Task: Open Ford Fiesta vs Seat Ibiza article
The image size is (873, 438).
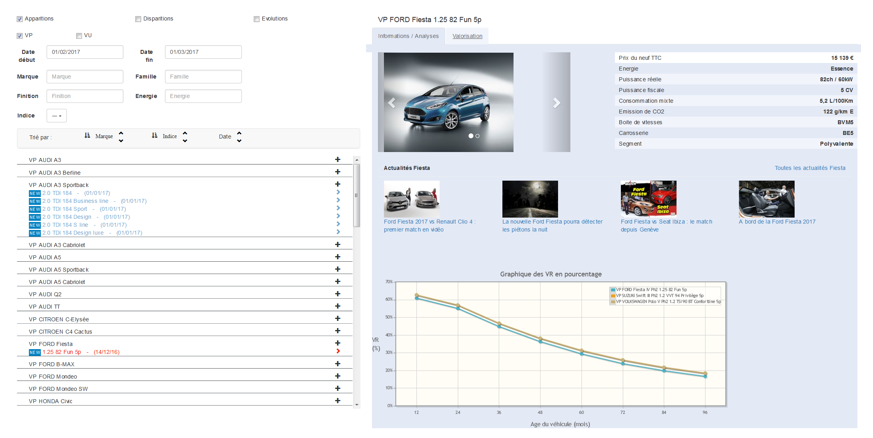Action: [x=666, y=225]
